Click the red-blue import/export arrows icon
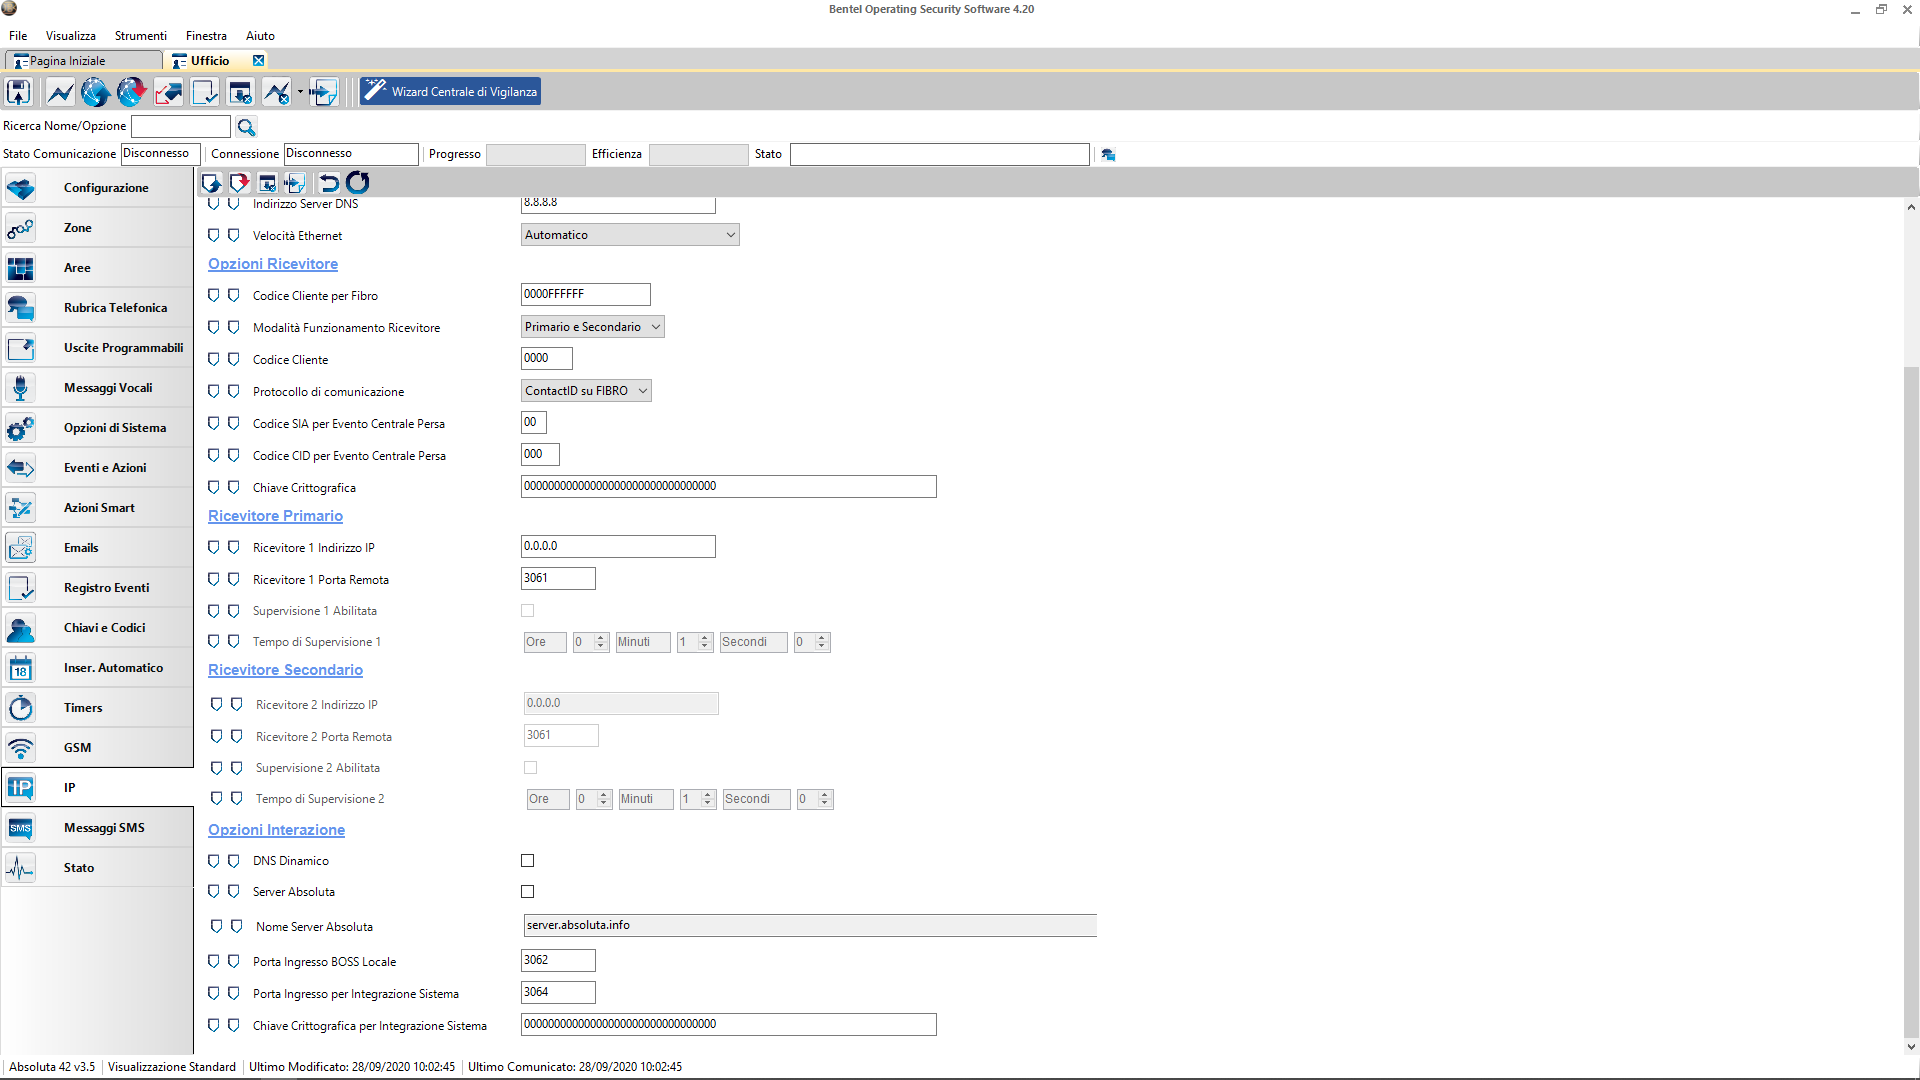 coord(168,92)
